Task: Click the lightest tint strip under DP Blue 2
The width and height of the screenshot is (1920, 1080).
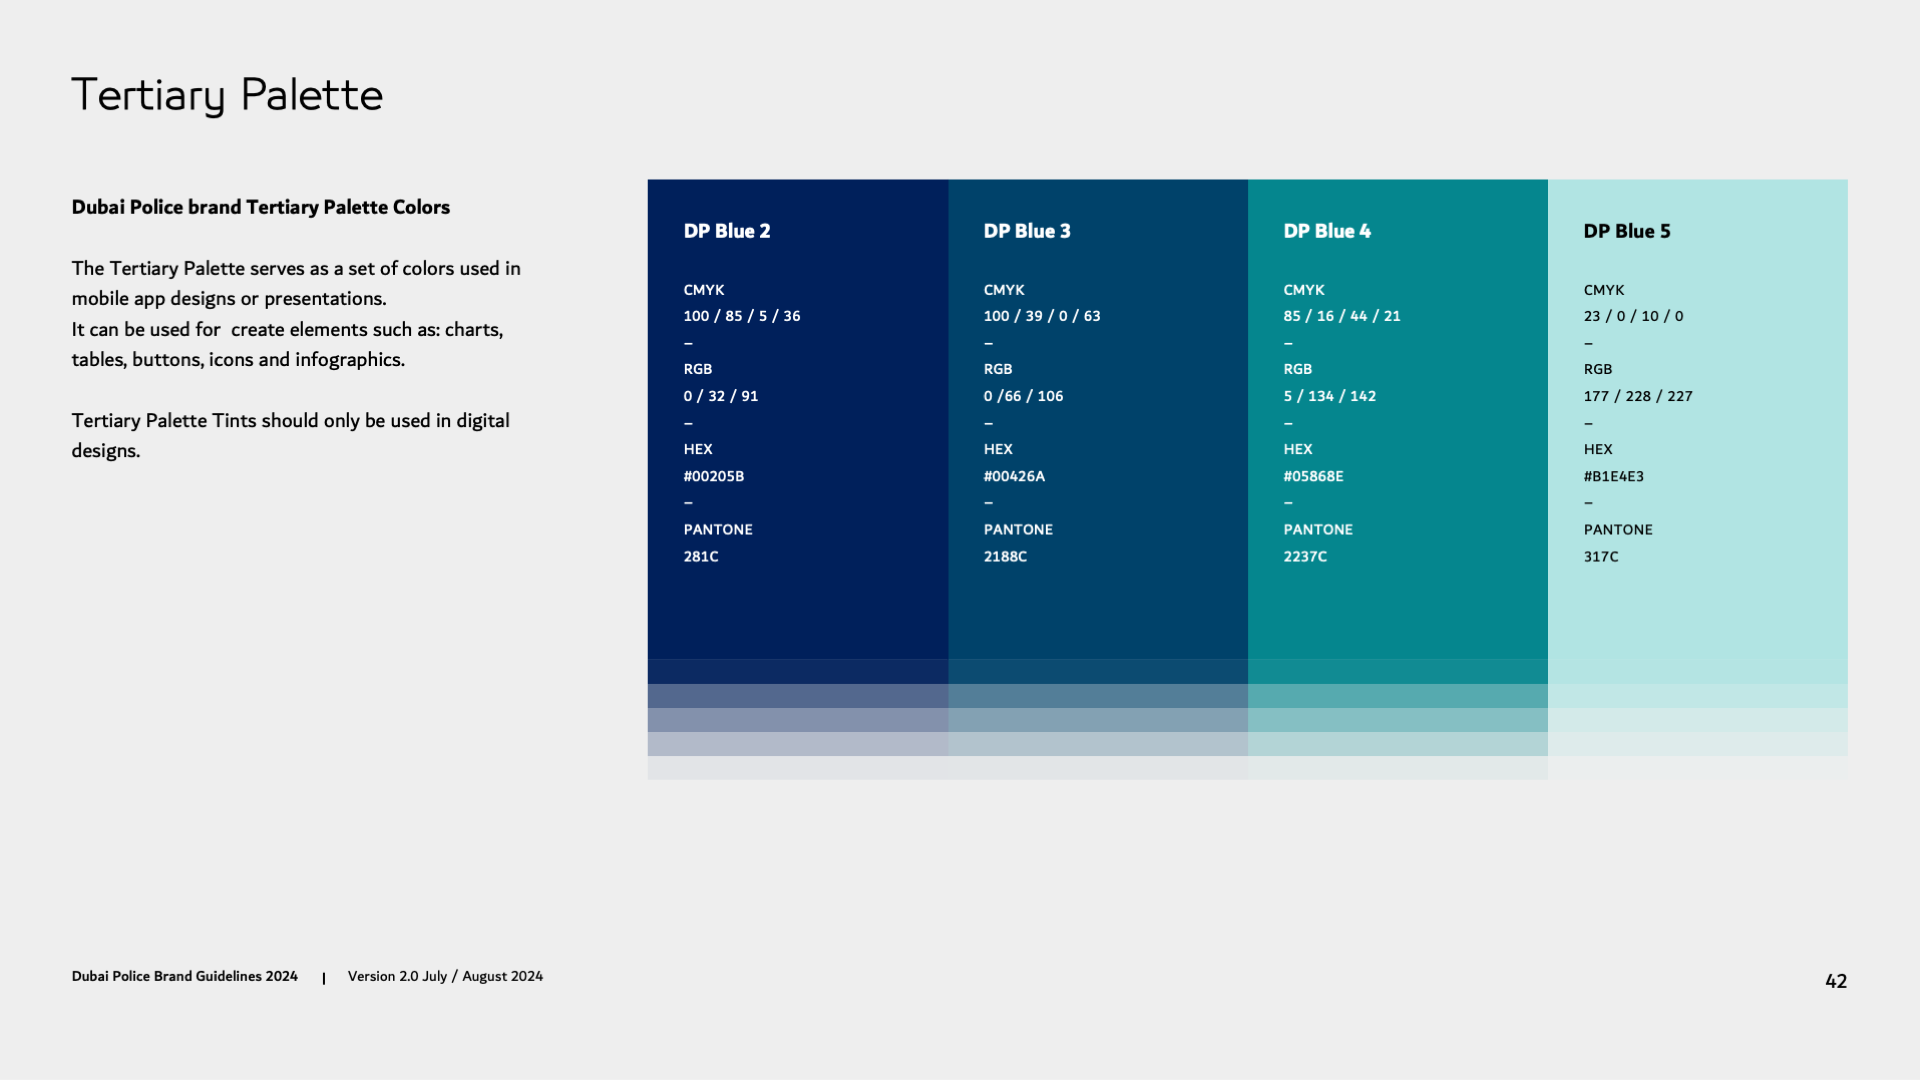Action: click(x=797, y=768)
